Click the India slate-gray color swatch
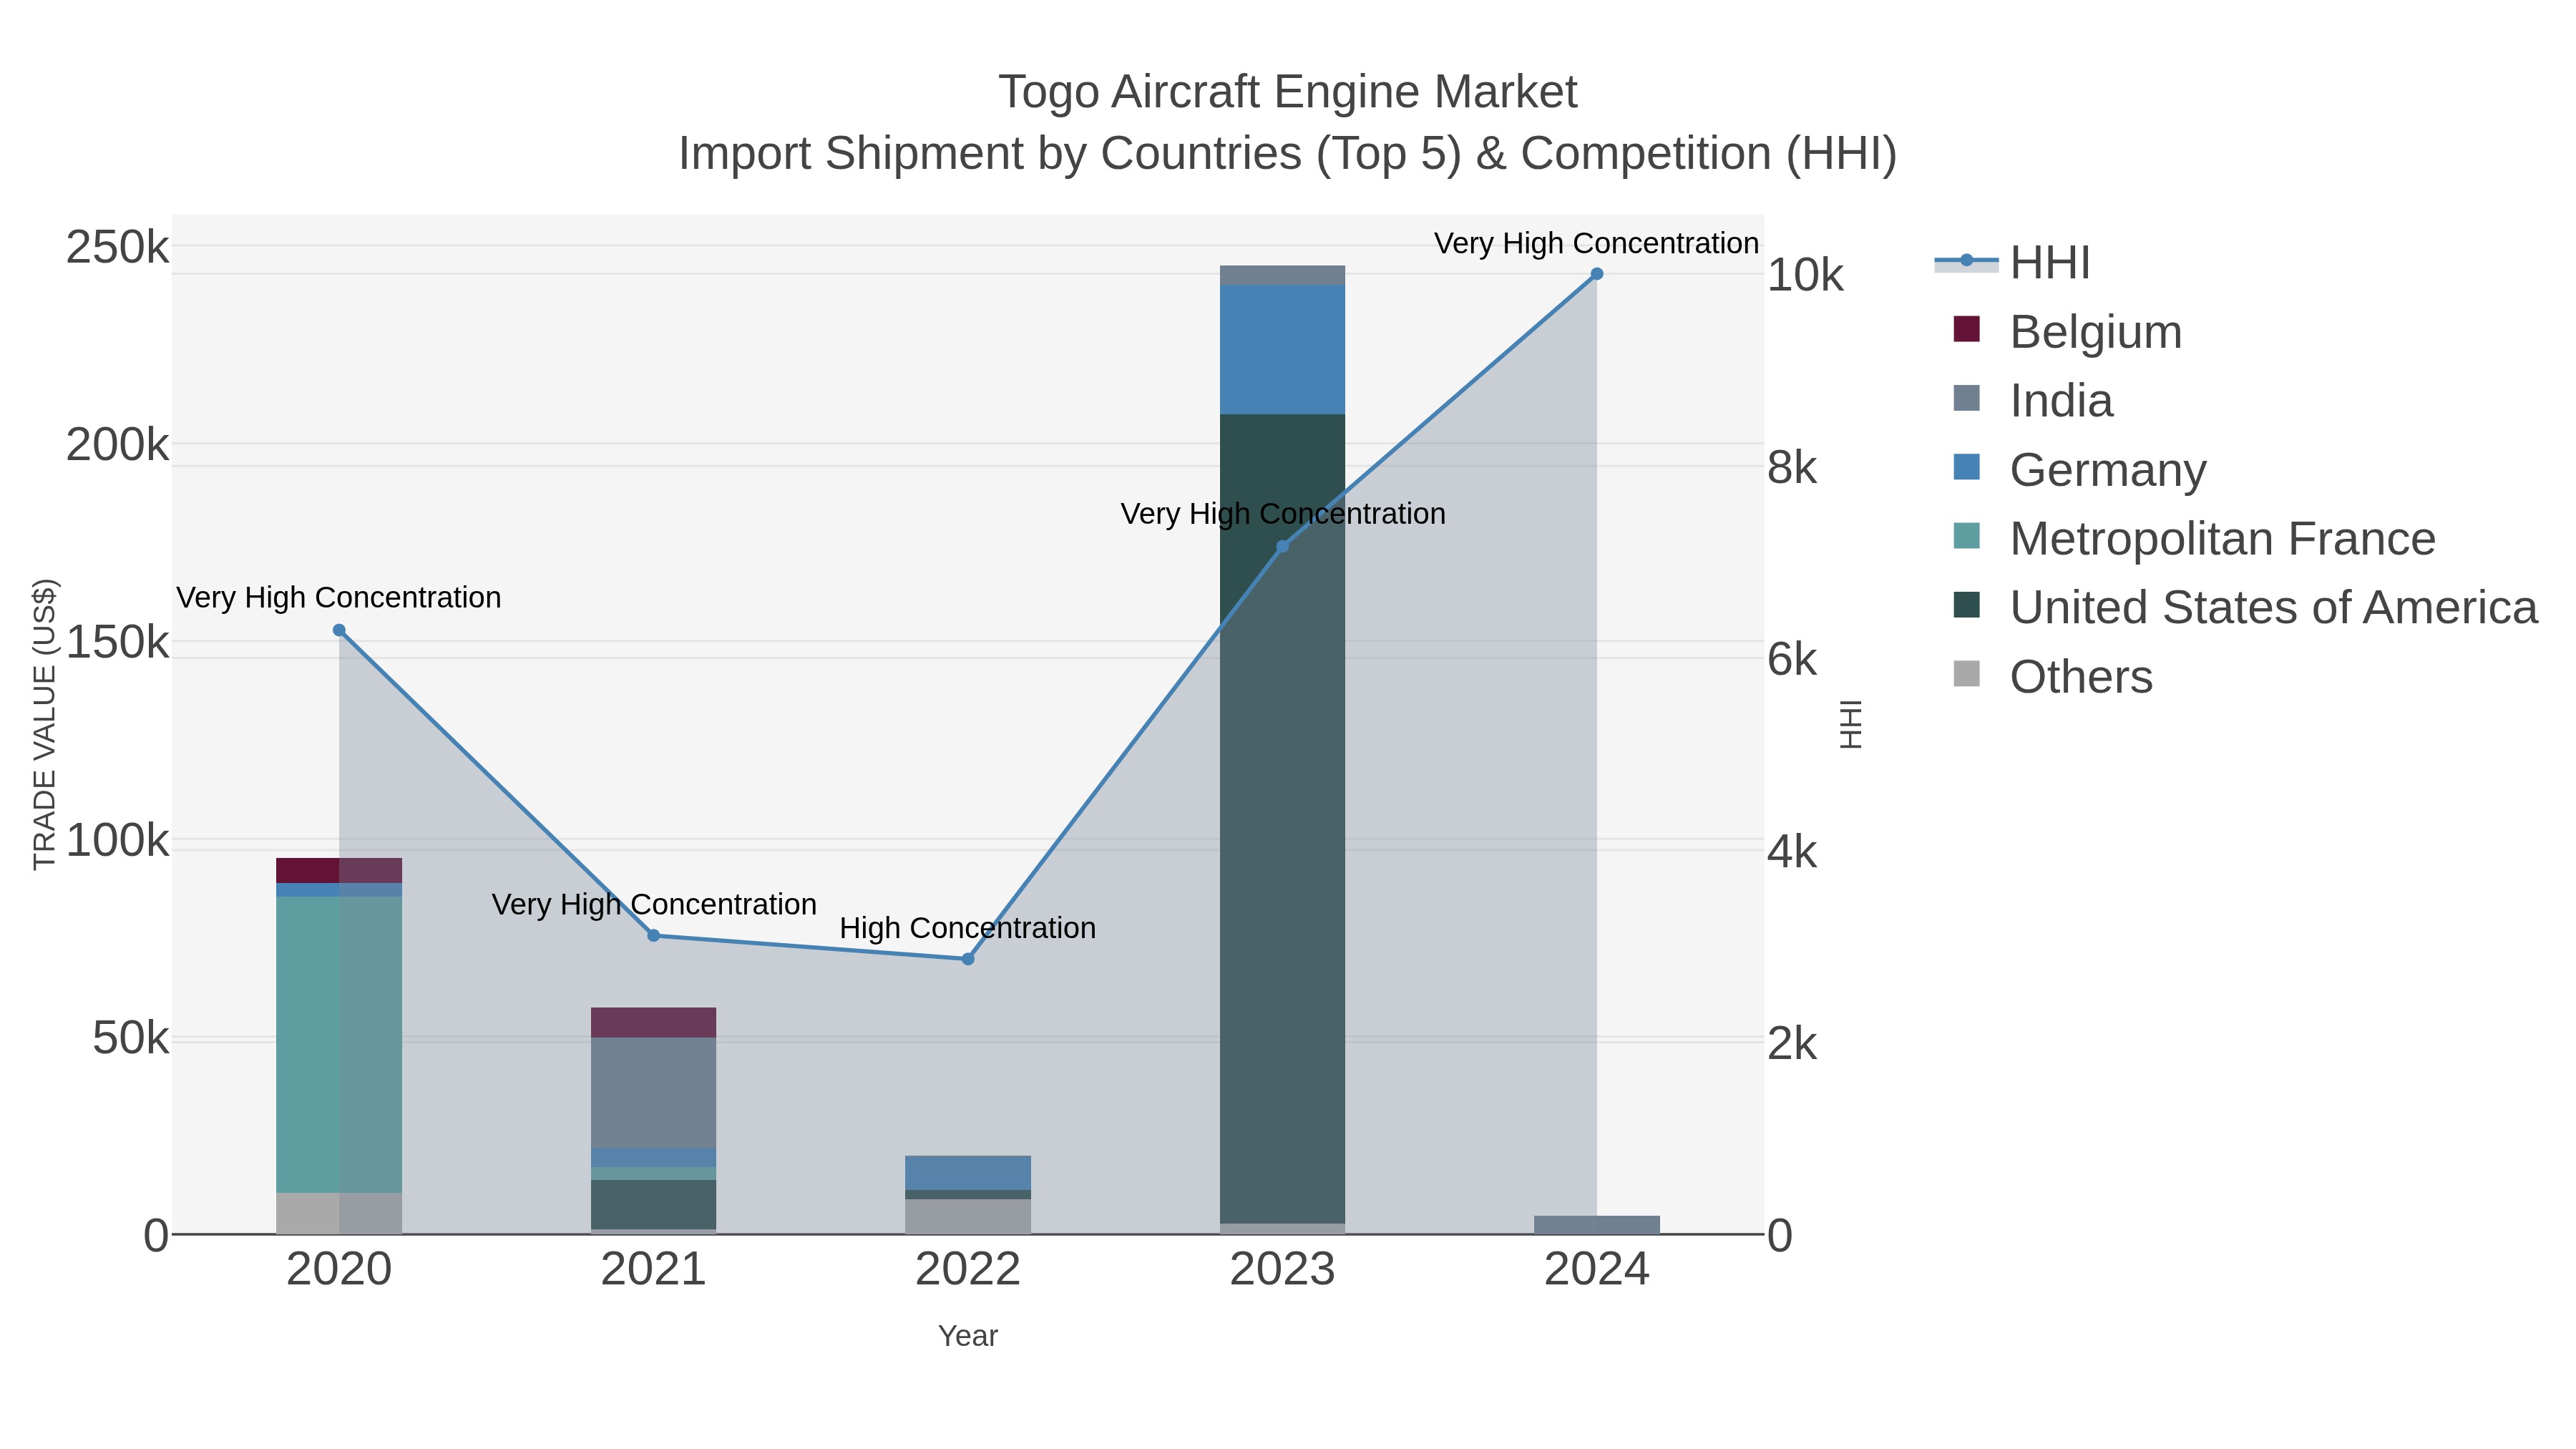Image resolution: width=2576 pixels, height=1449 pixels. coord(1966,398)
